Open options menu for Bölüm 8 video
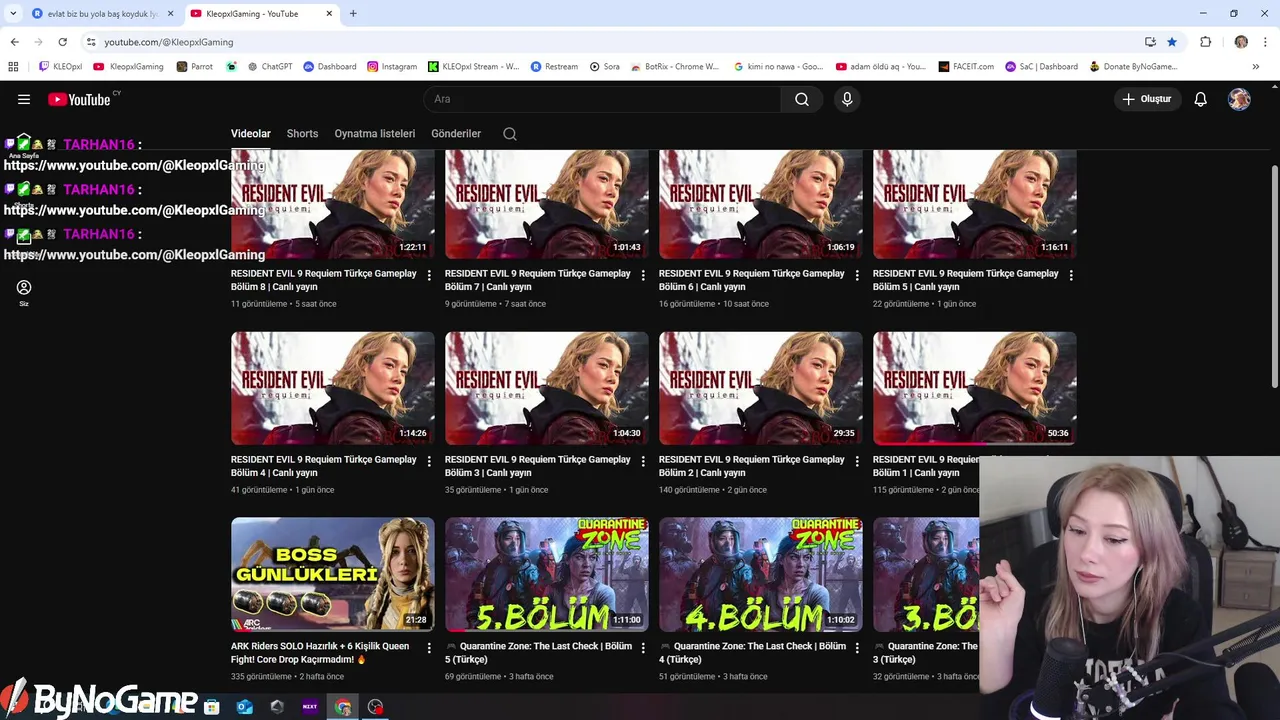The image size is (1280, 720). tap(429, 275)
